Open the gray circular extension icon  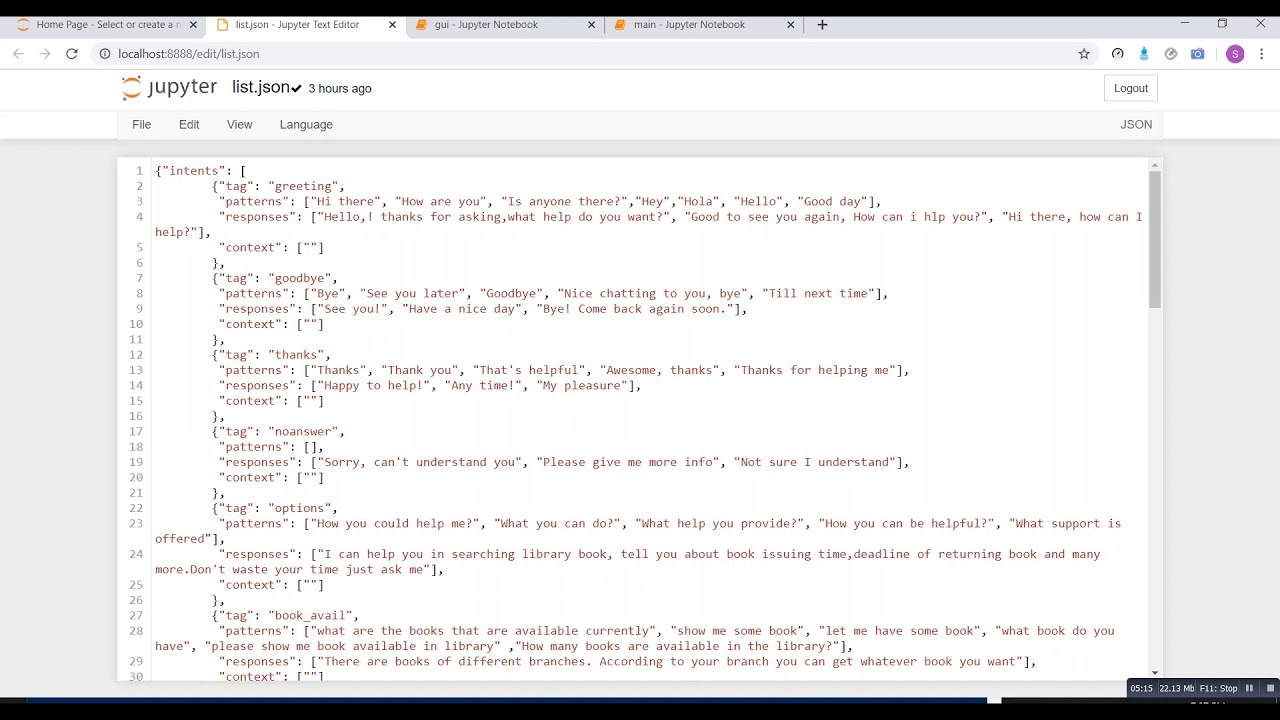pos(1171,54)
